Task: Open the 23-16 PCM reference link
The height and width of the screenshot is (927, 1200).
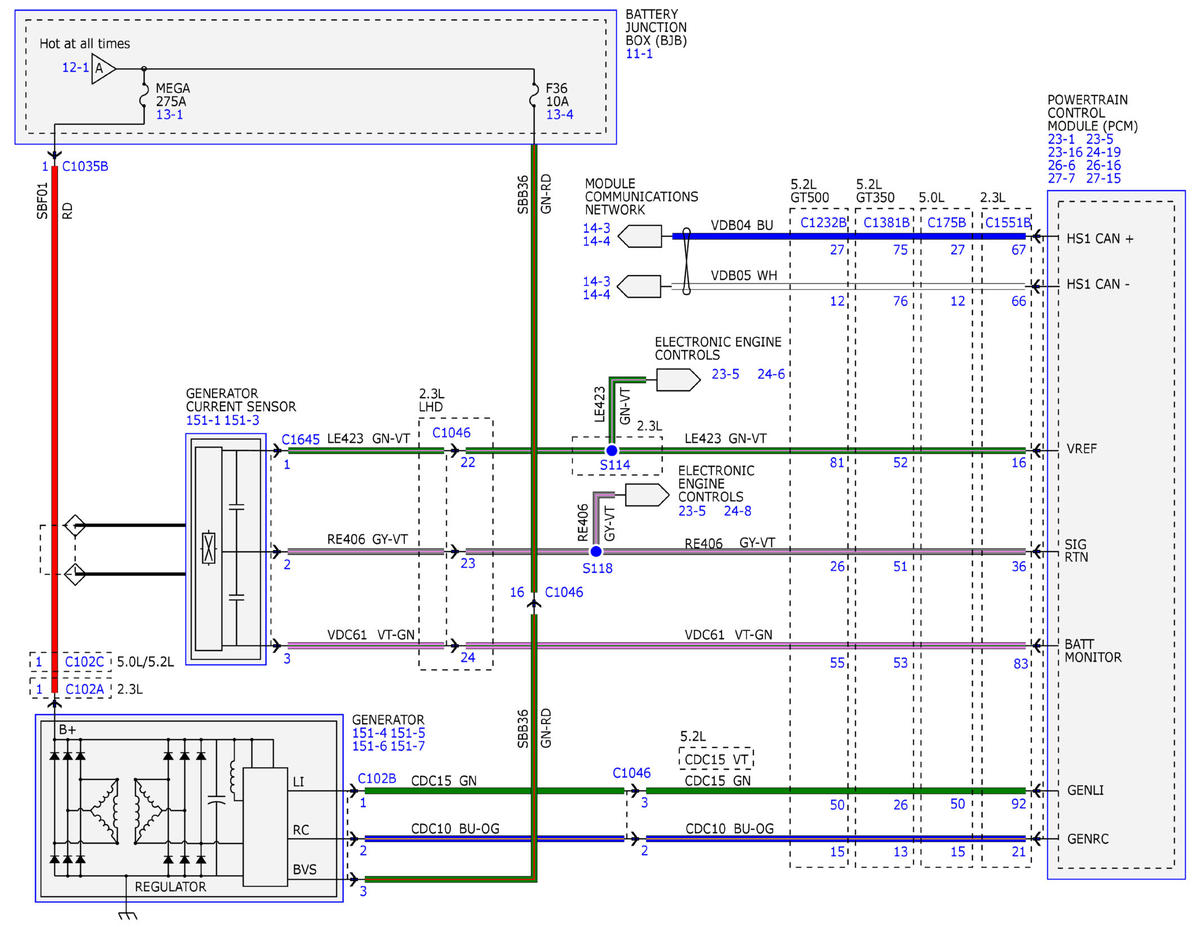Action: 1065,153
